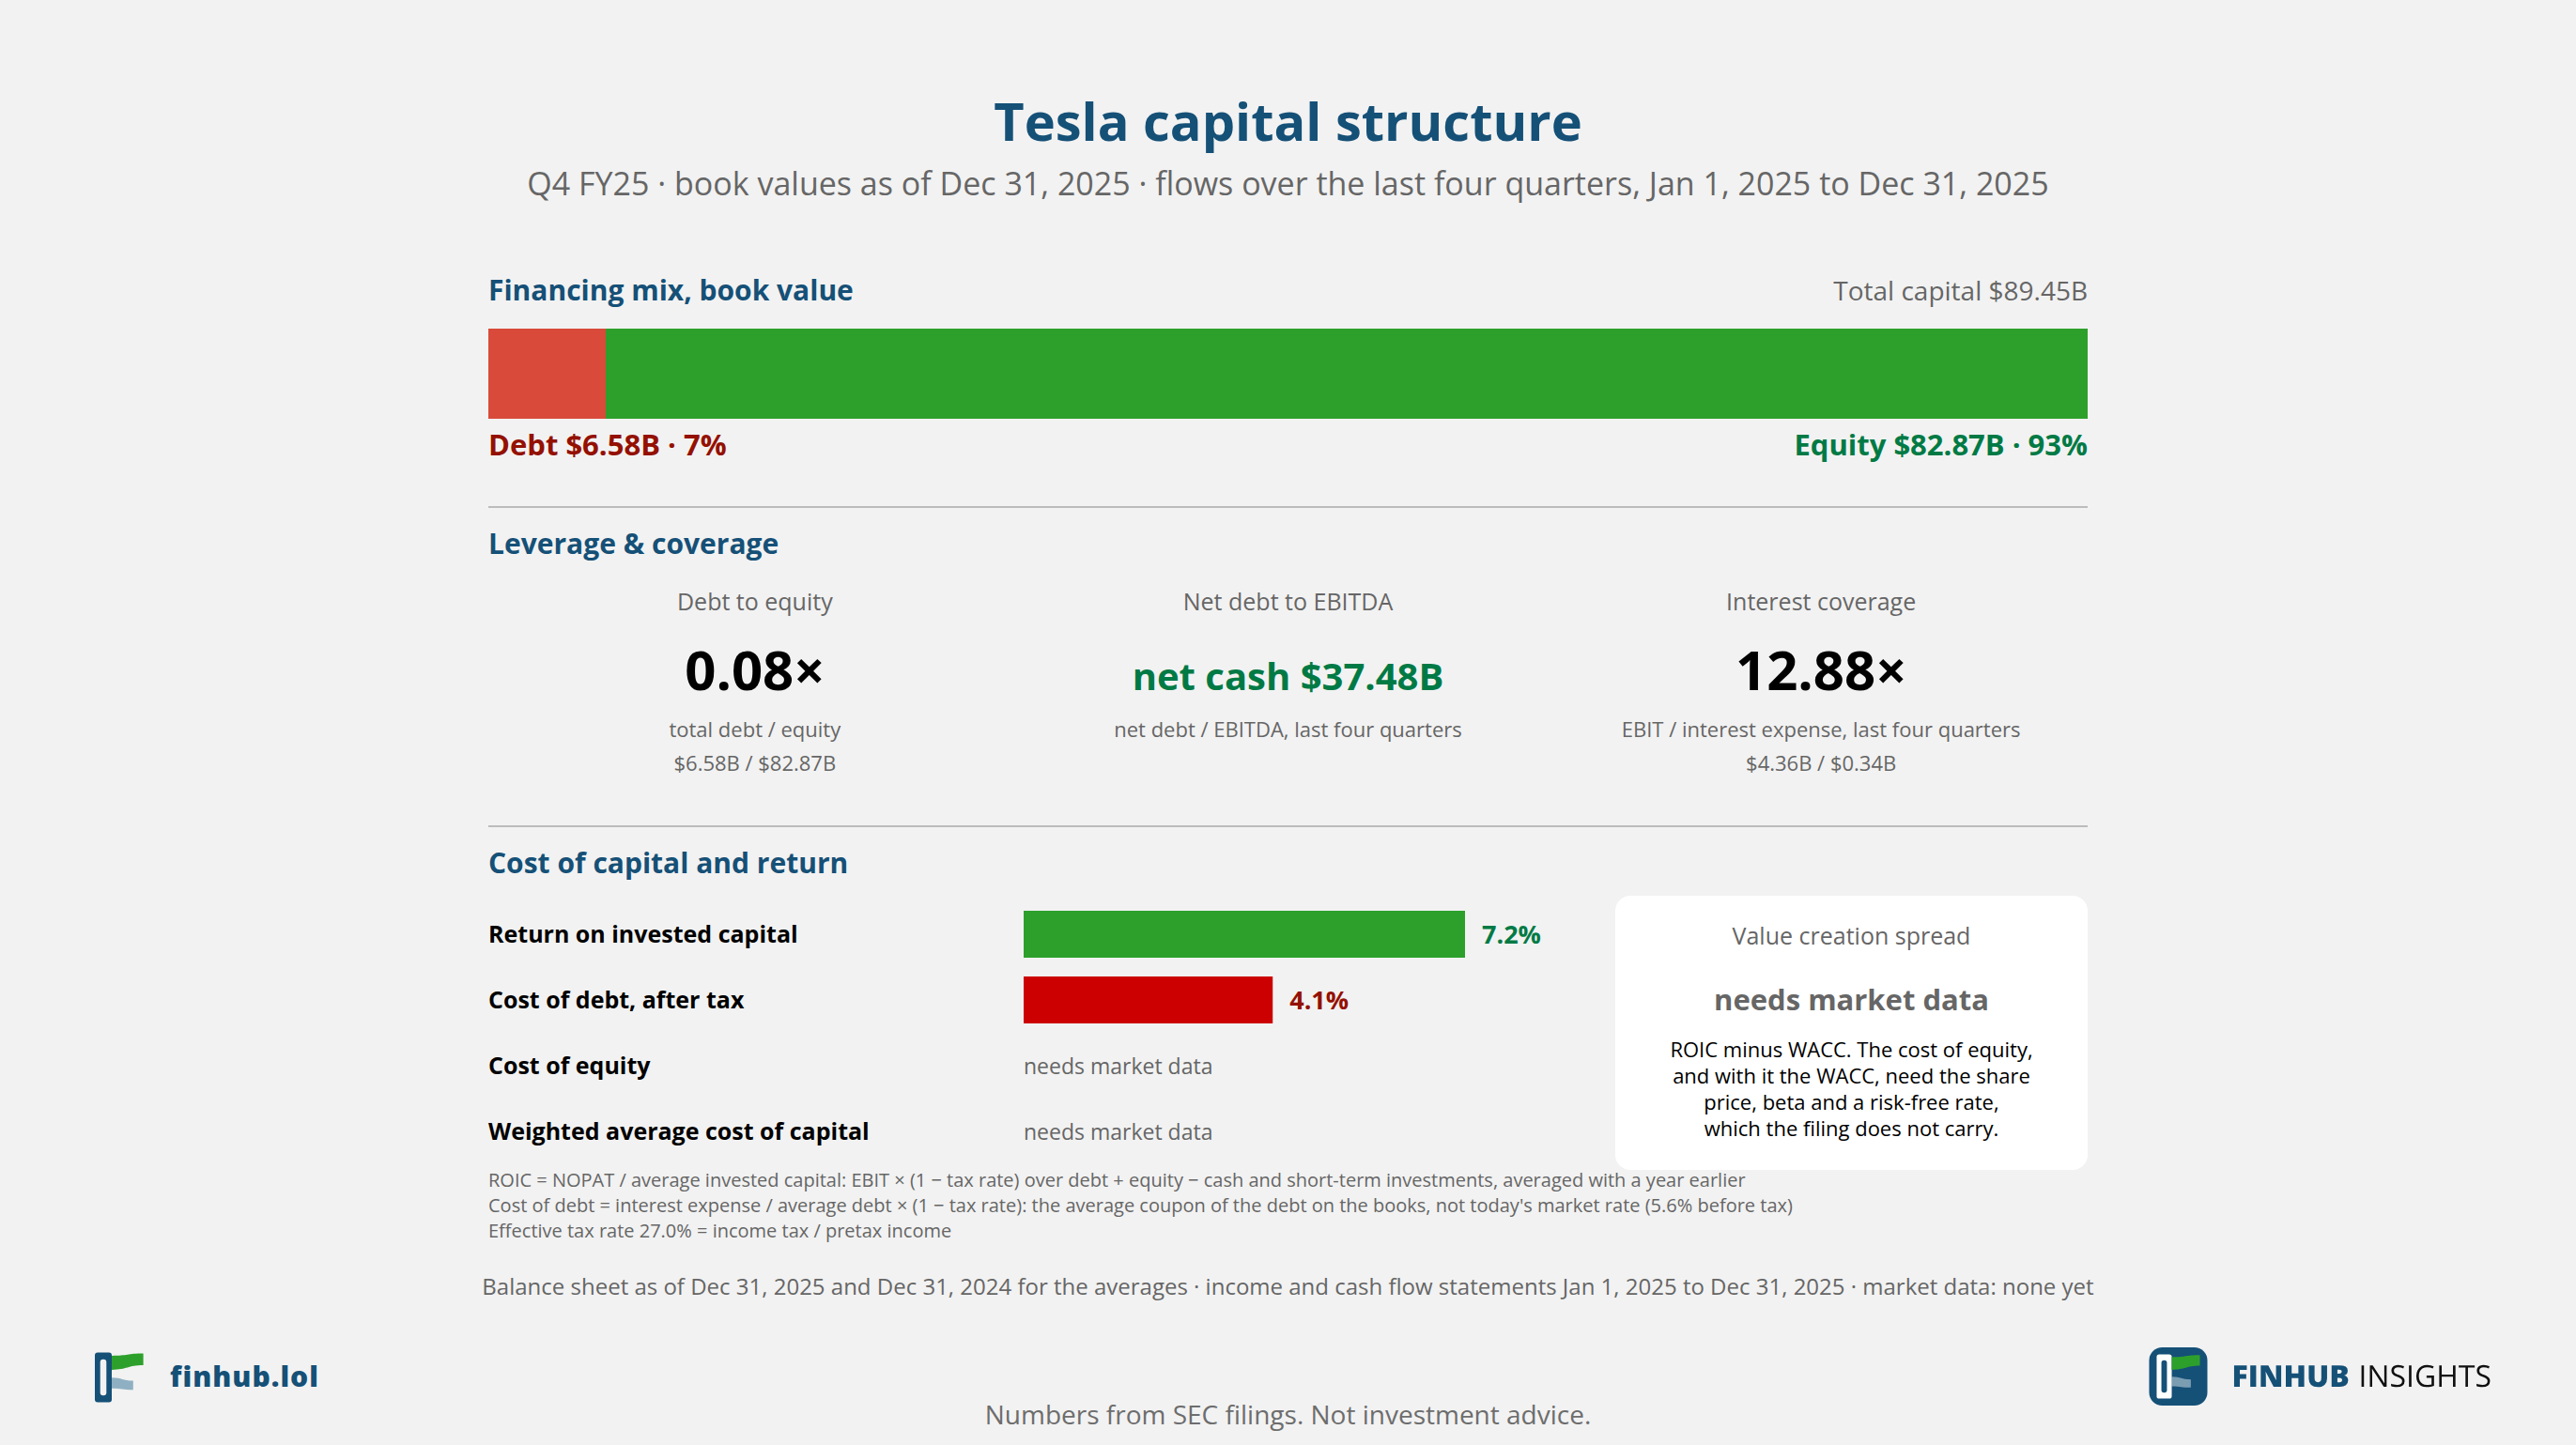Click the $4.36B / $0.34B figures
Screen dimensions: 2576x1445
1821,764
